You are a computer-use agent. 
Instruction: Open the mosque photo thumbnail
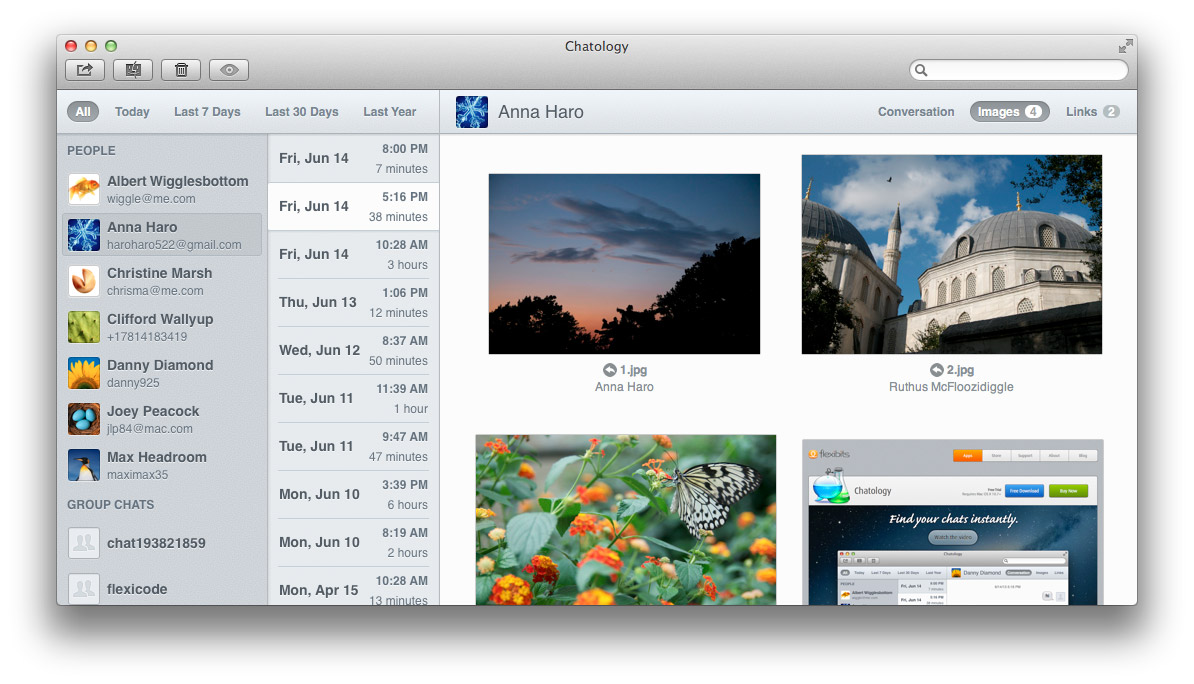951,254
